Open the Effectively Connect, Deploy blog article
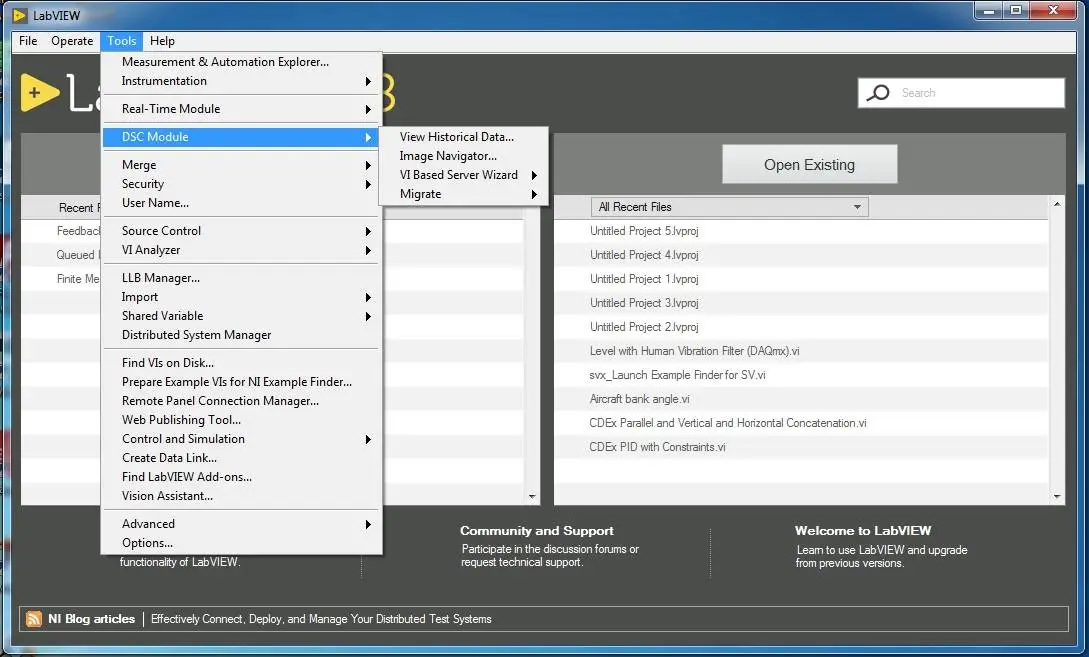The image size is (1089, 657). tap(321, 619)
